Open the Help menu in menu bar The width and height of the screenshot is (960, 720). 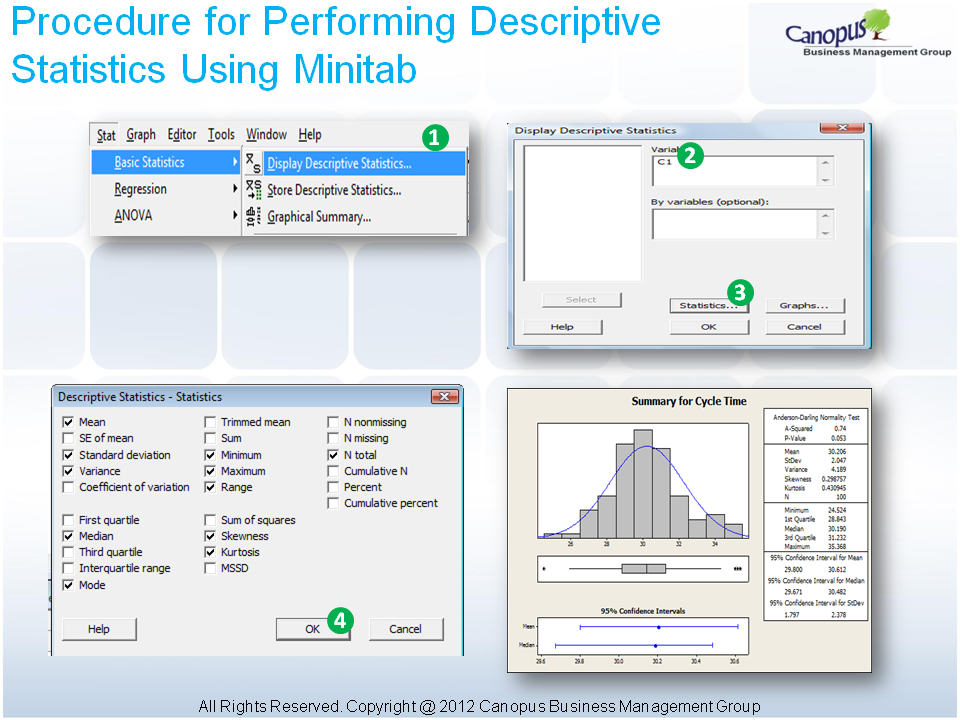click(x=310, y=135)
